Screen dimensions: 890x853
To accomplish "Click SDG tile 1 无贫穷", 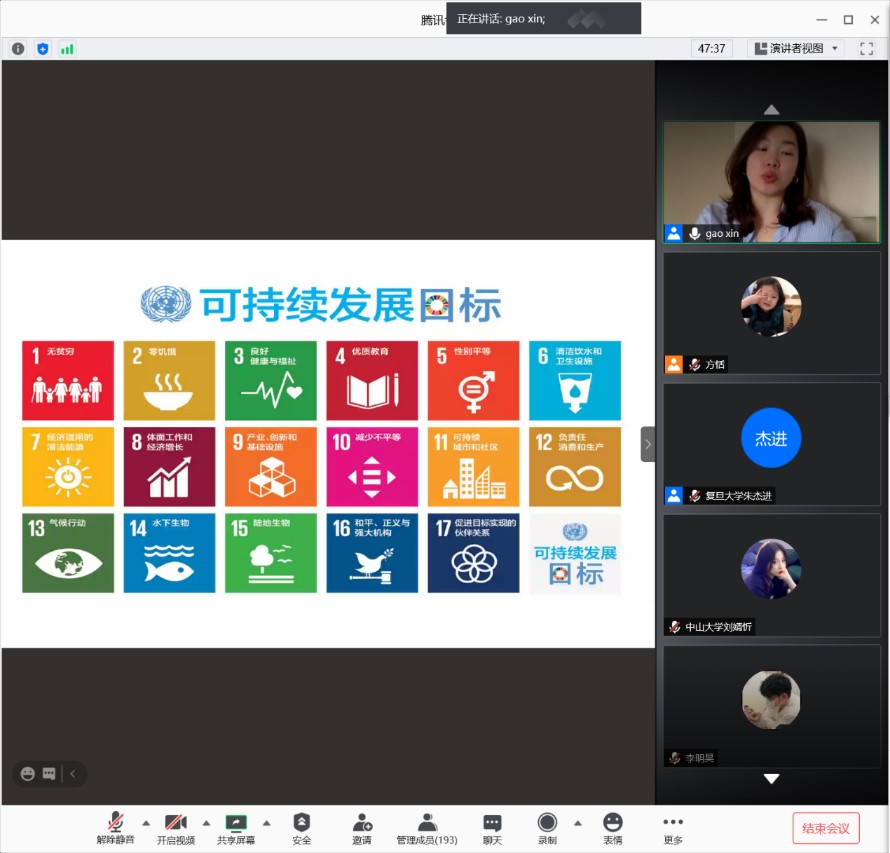I will [68, 380].
